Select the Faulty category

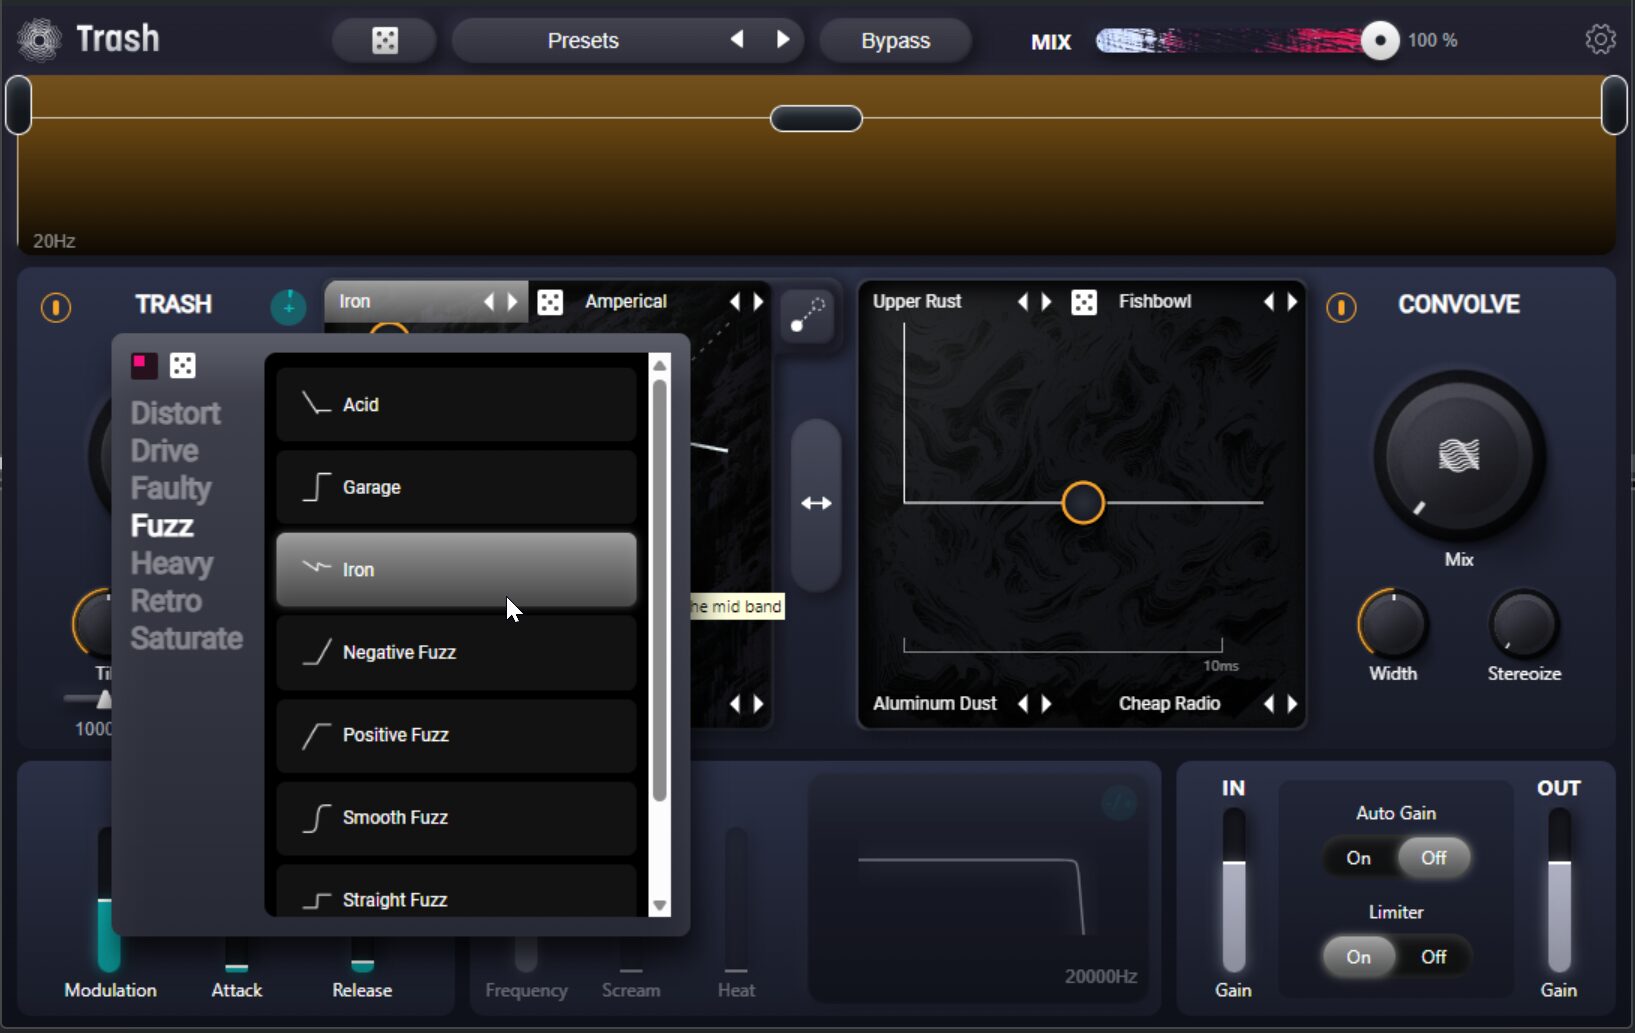pyautogui.click(x=171, y=488)
